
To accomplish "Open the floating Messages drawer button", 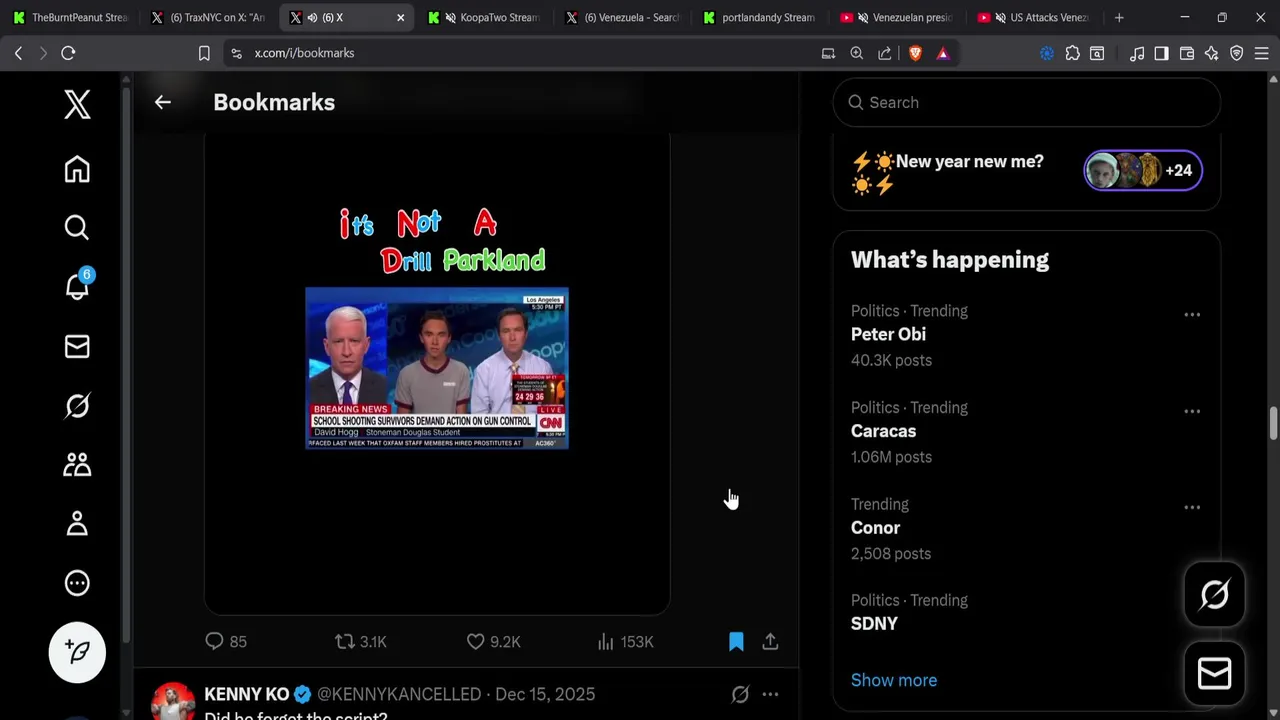I will [1214, 675].
